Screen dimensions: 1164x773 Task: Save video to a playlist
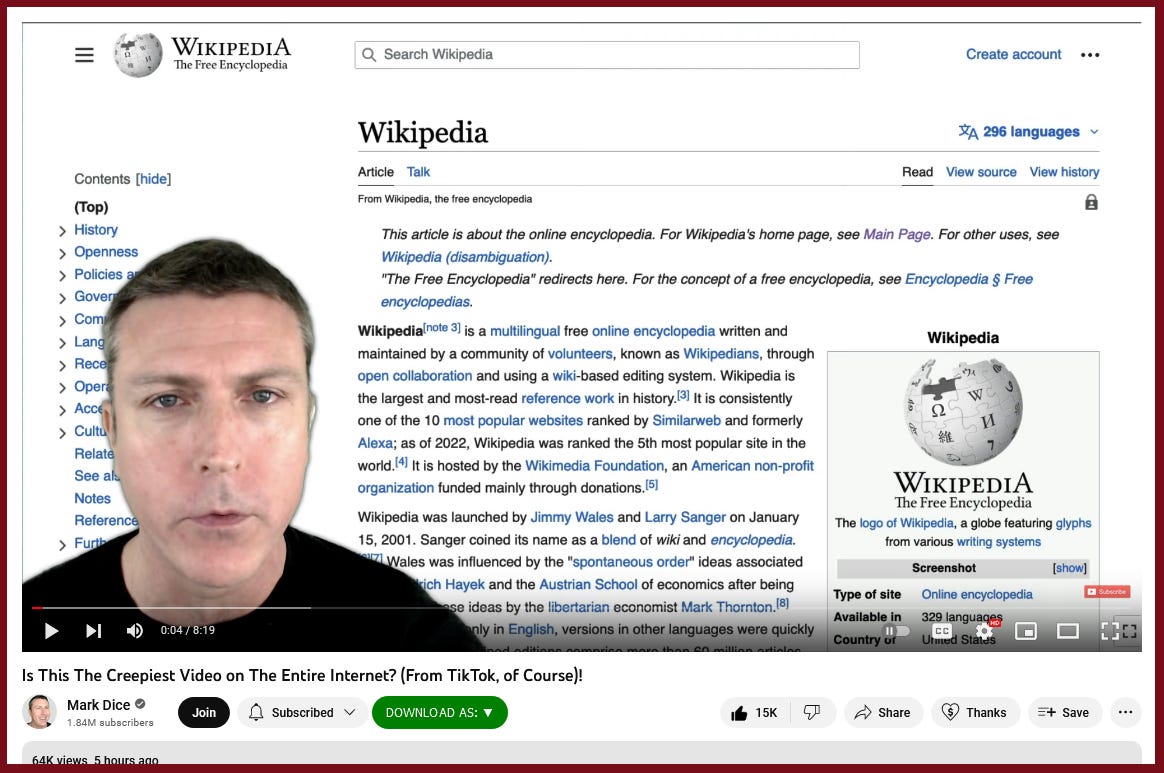[1064, 713]
